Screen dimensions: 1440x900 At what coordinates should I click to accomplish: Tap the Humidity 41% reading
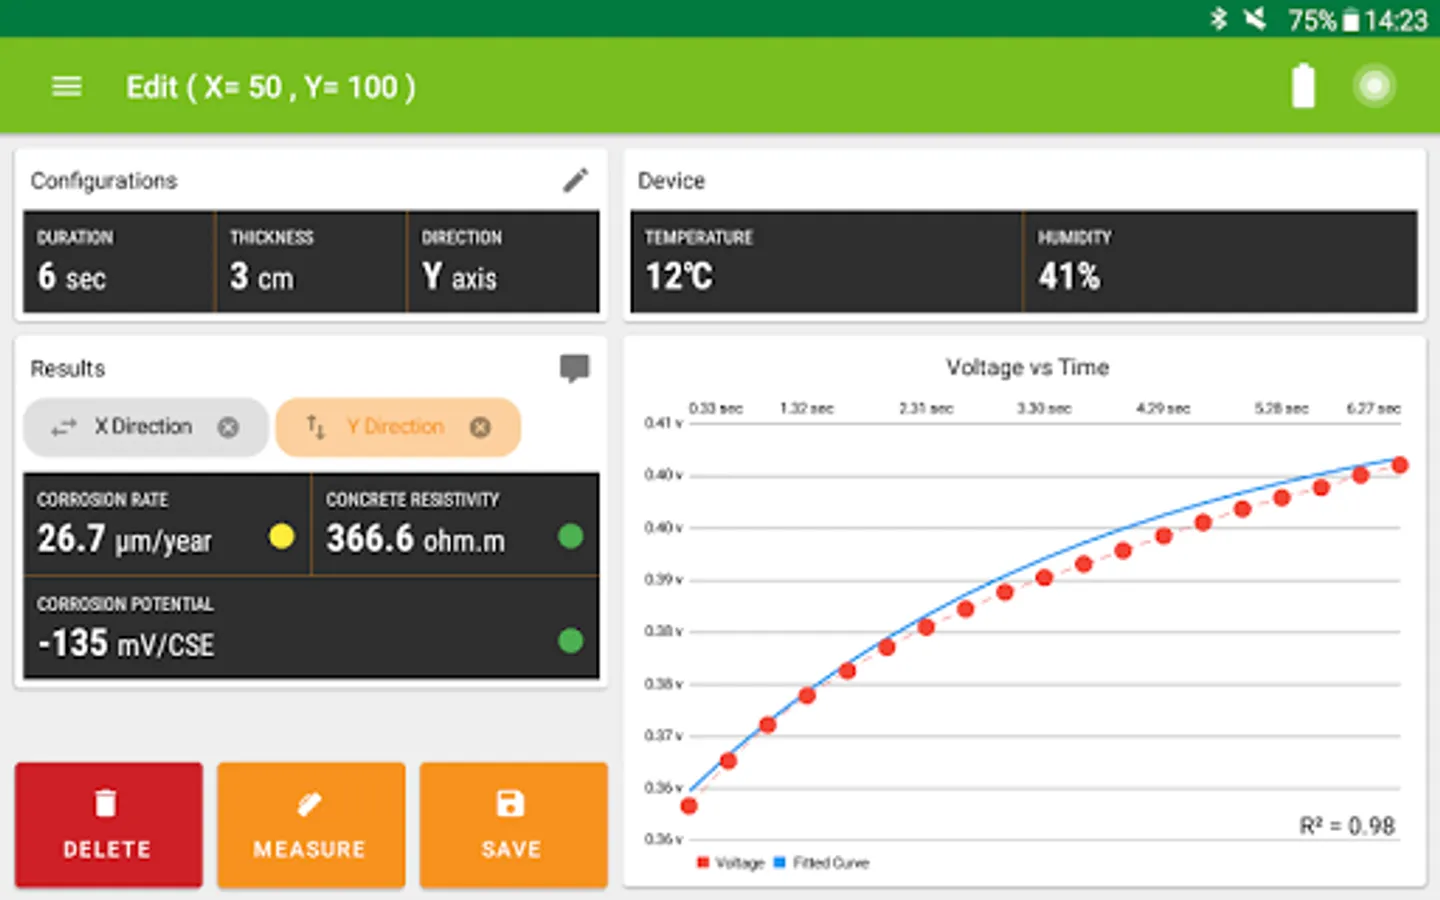click(1221, 262)
